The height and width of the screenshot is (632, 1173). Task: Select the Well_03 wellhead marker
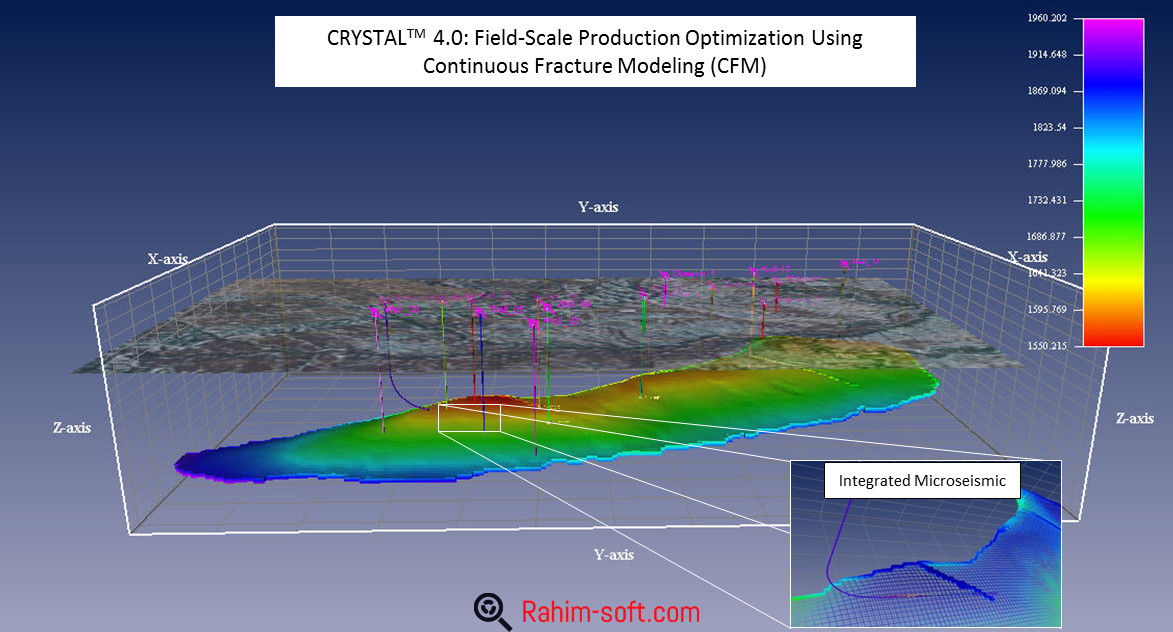tap(533, 323)
